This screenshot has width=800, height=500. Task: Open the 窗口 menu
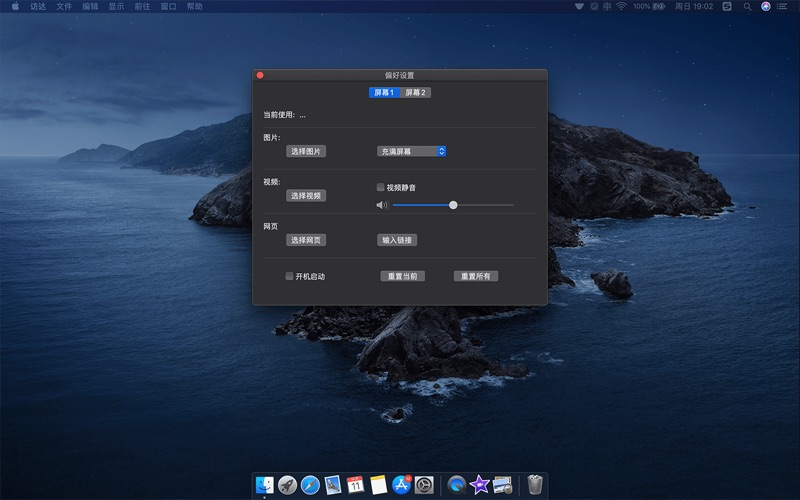coord(168,6)
